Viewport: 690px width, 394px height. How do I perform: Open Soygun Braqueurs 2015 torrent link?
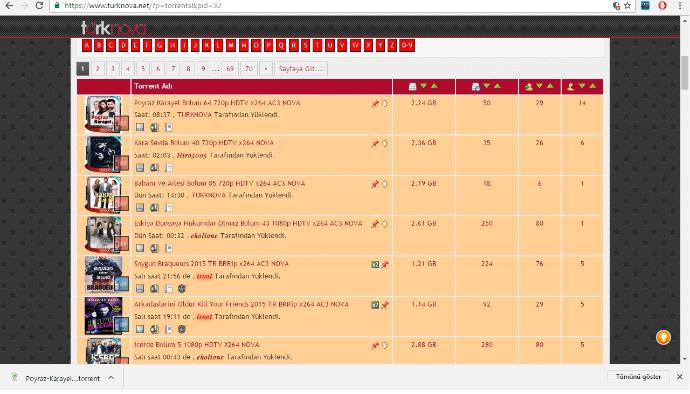tap(211, 263)
